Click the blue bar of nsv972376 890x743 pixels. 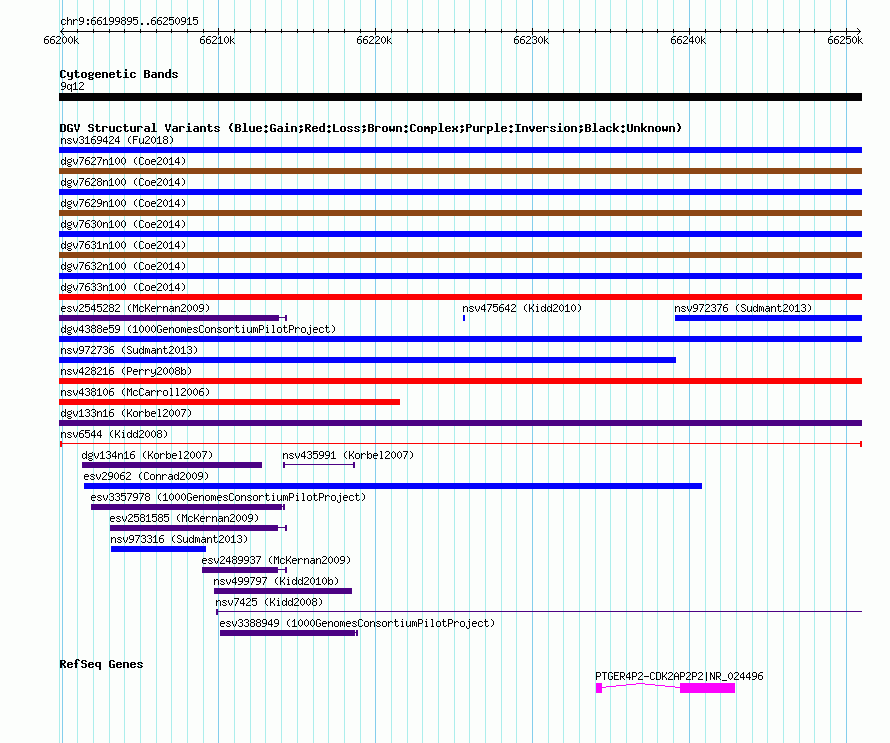(x=769, y=318)
